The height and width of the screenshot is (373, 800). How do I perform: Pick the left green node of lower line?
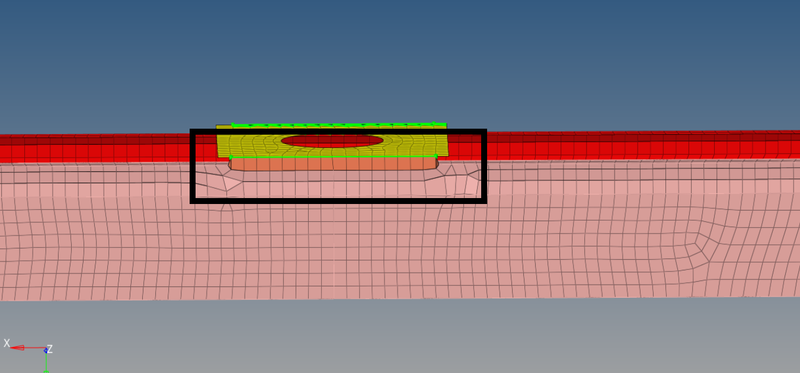click(x=231, y=157)
